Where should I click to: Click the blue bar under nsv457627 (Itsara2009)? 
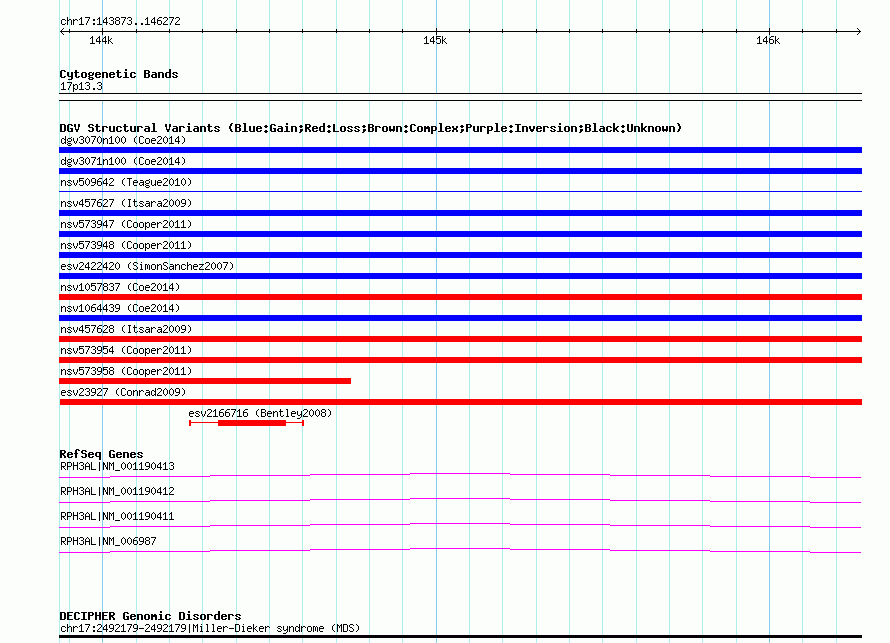click(460, 213)
